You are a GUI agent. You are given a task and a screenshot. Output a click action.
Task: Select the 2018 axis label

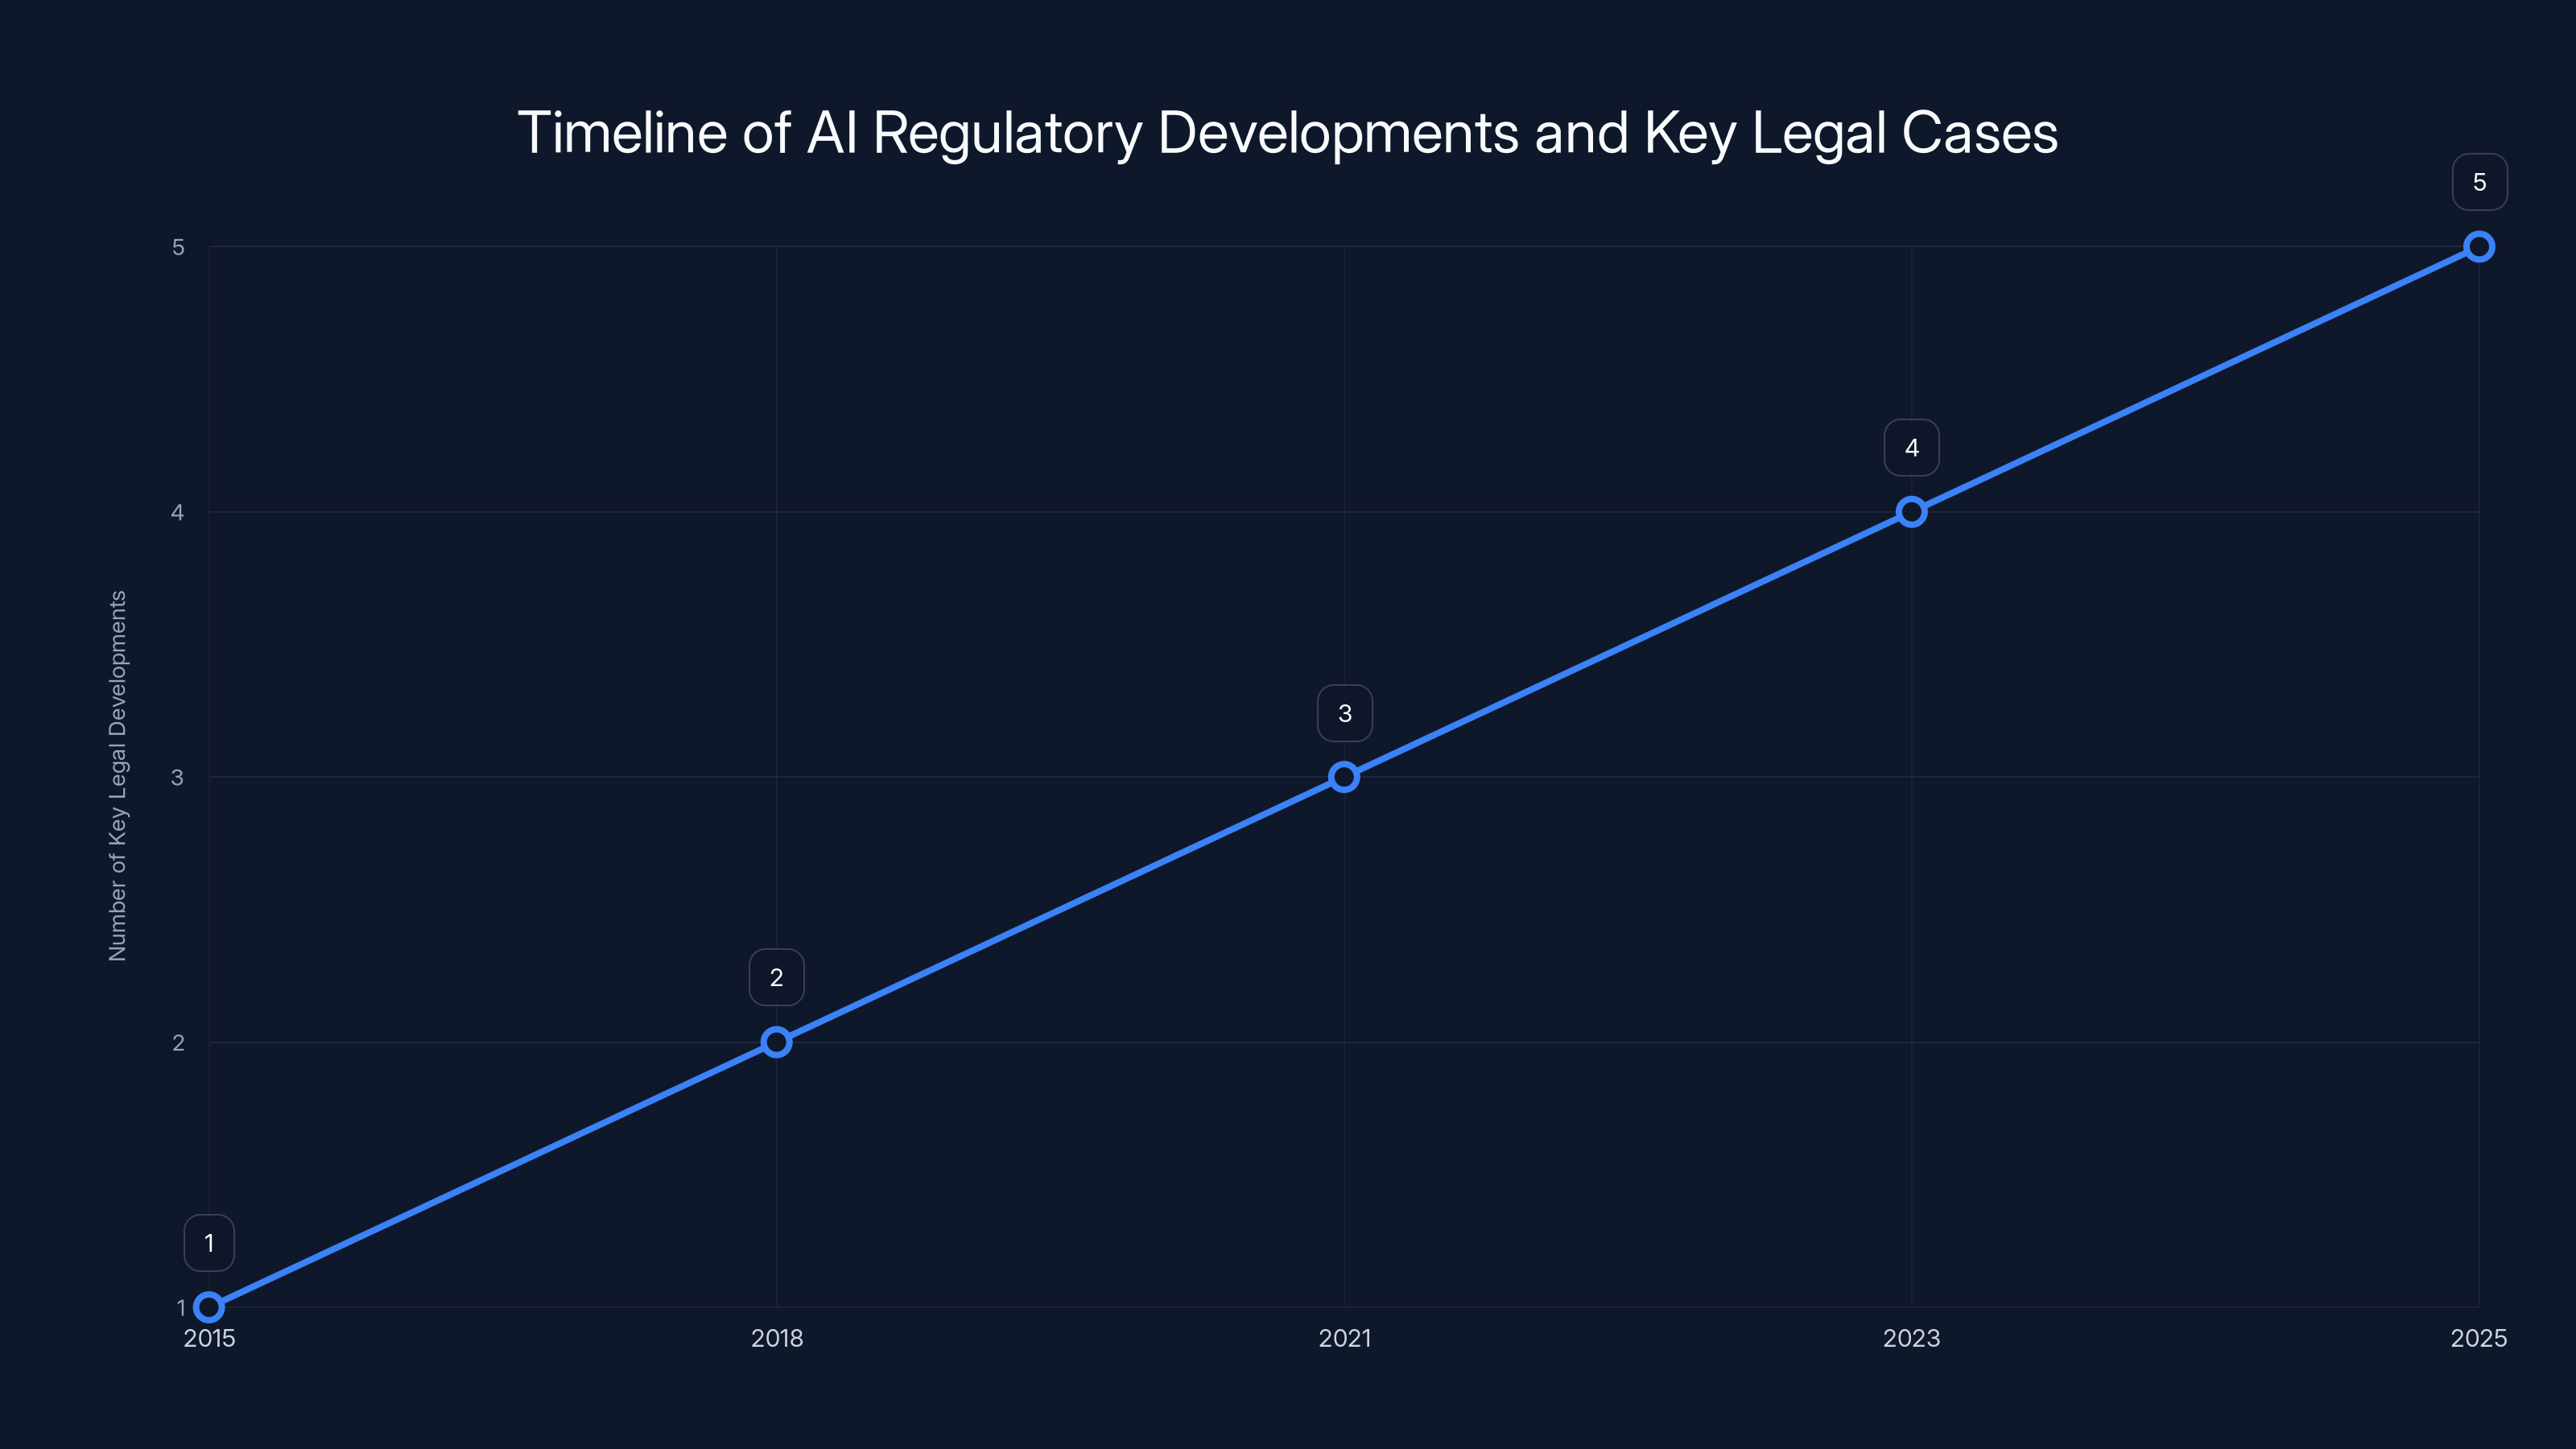click(777, 1338)
